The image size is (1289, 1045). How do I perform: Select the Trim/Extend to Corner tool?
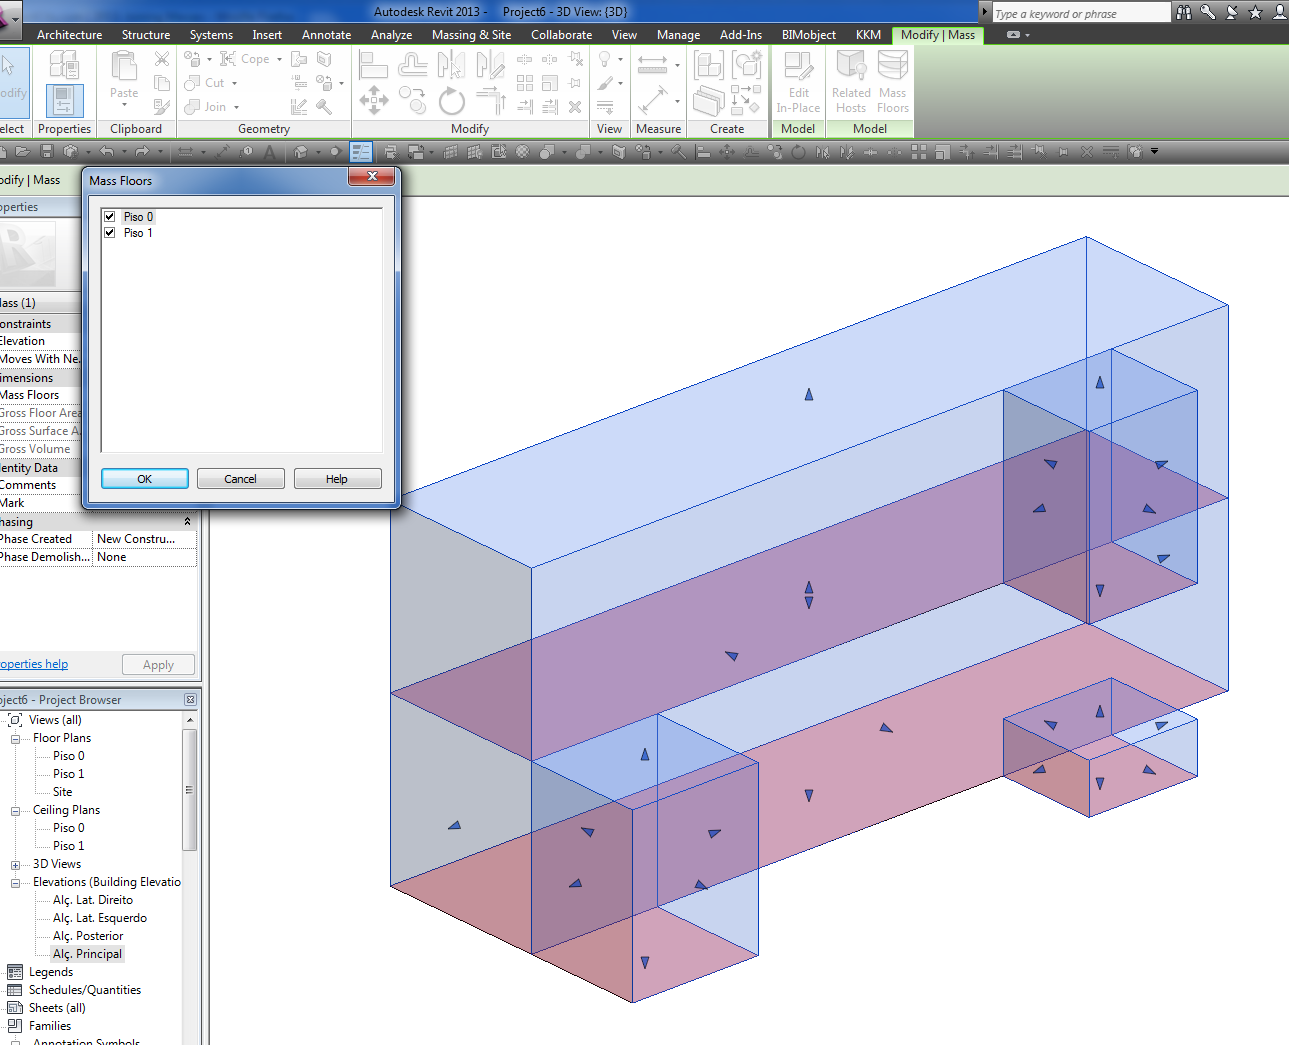[490, 100]
